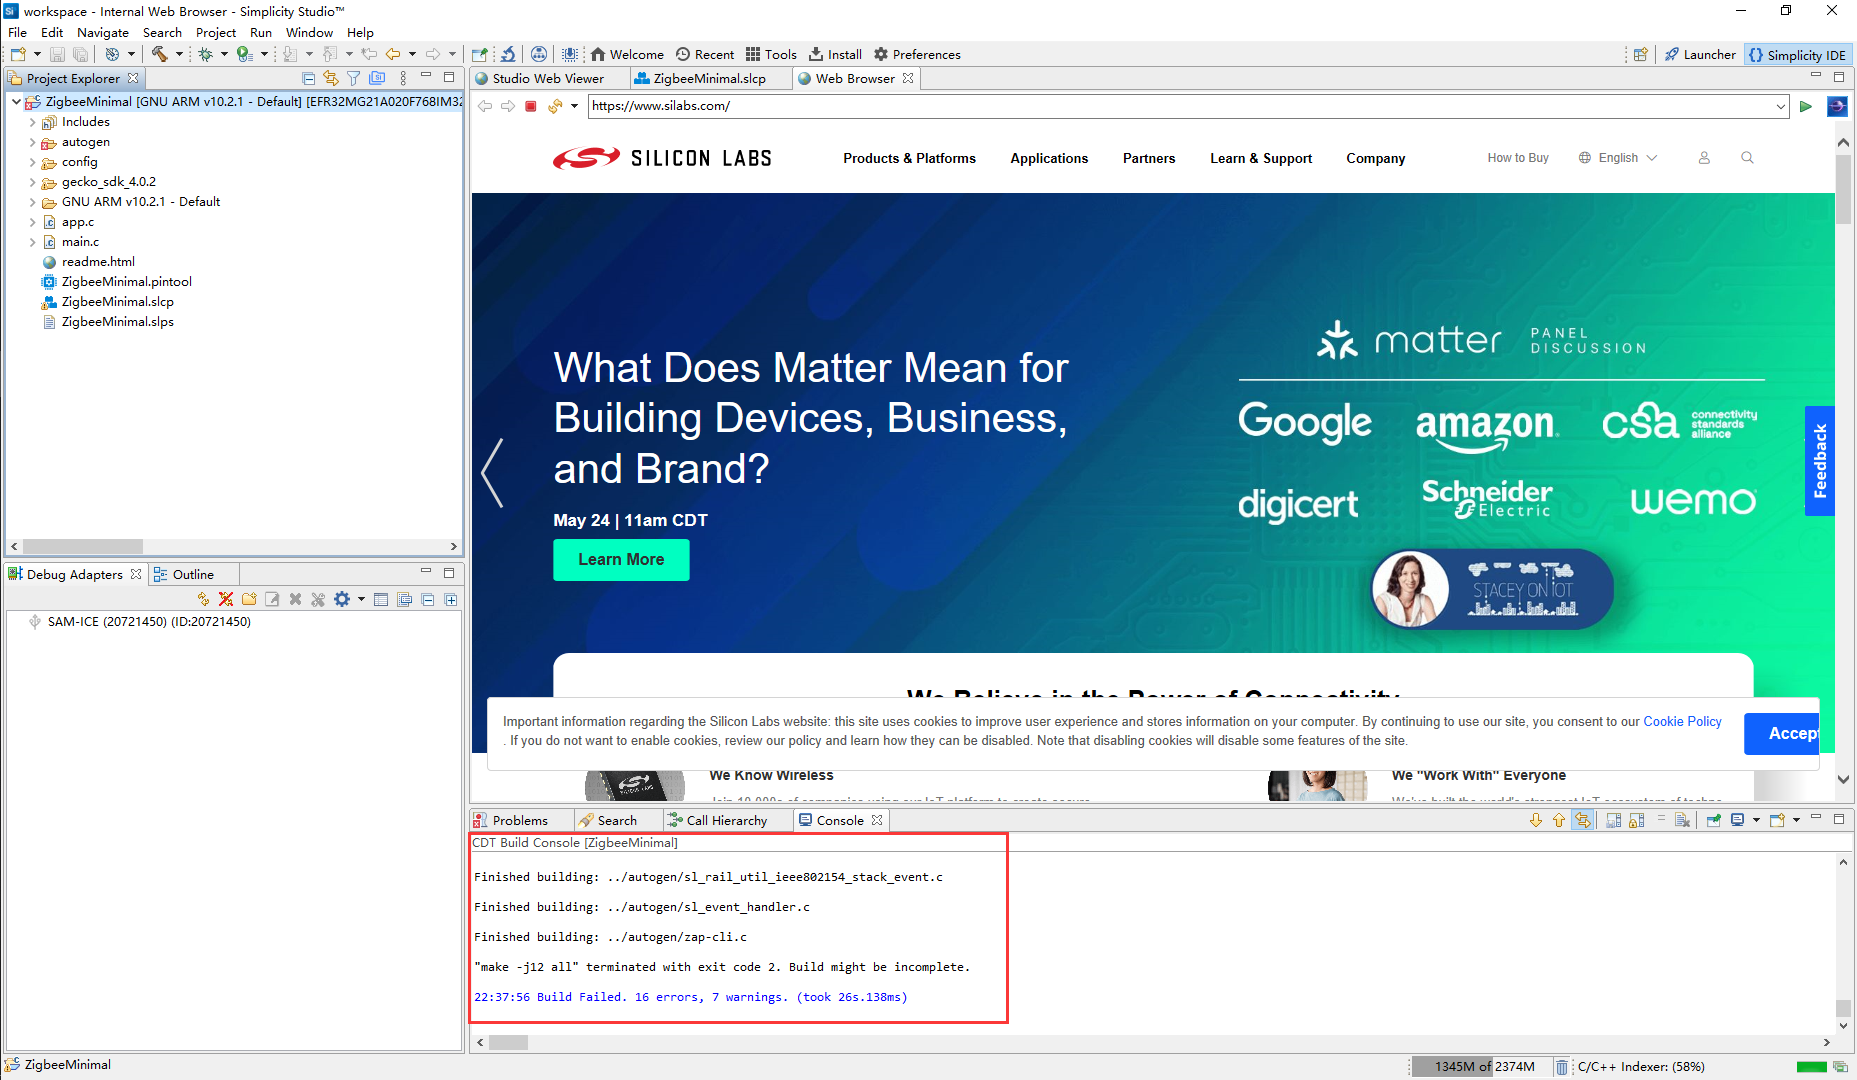Click the Next Error down-arrow in Console
This screenshot has width=1857, height=1080.
[x=1536, y=820]
